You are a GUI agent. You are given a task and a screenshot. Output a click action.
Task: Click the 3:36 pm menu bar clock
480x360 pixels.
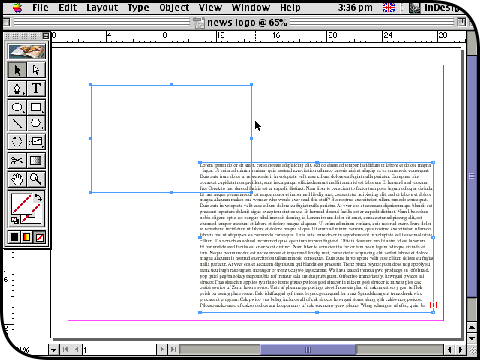click(x=355, y=7)
